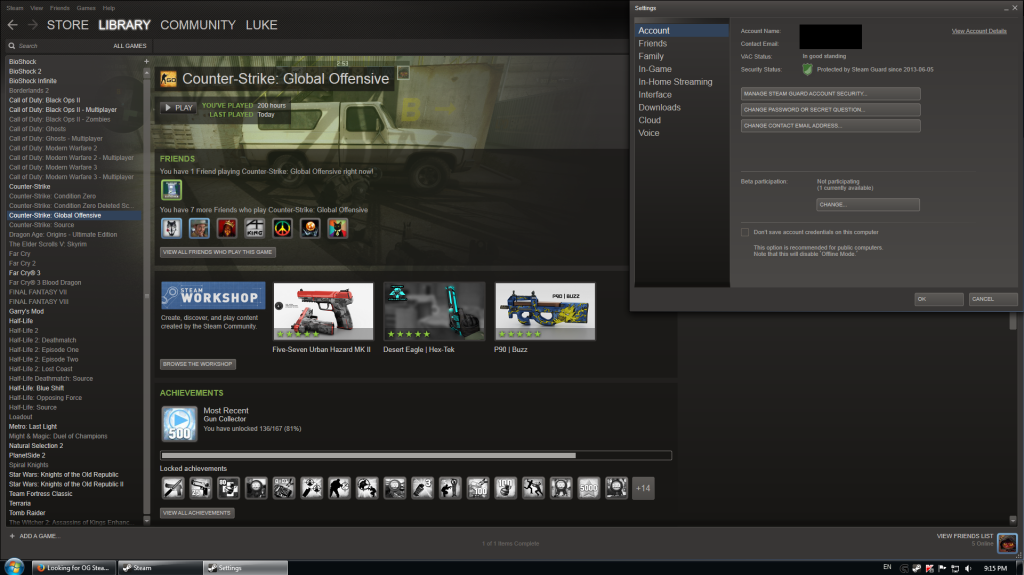Click the back navigation arrow

point(13,25)
